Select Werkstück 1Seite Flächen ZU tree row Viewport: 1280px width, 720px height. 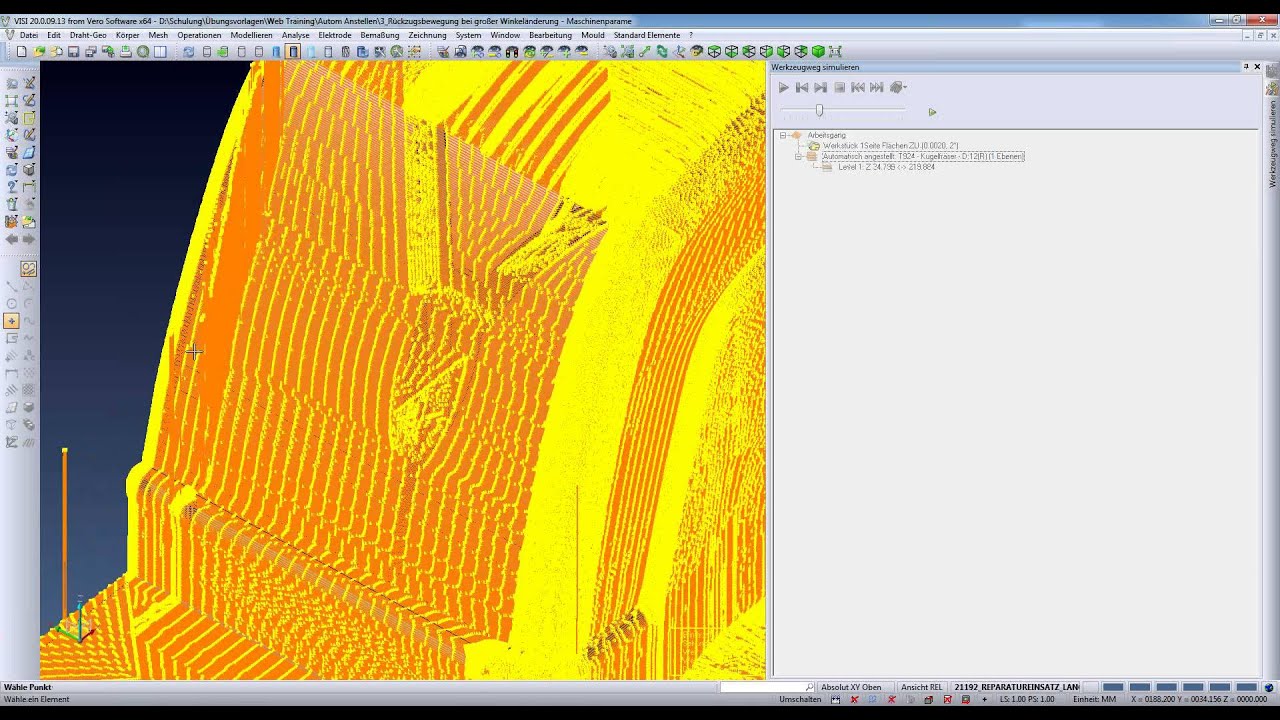pyautogui.click(x=890, y=146)
